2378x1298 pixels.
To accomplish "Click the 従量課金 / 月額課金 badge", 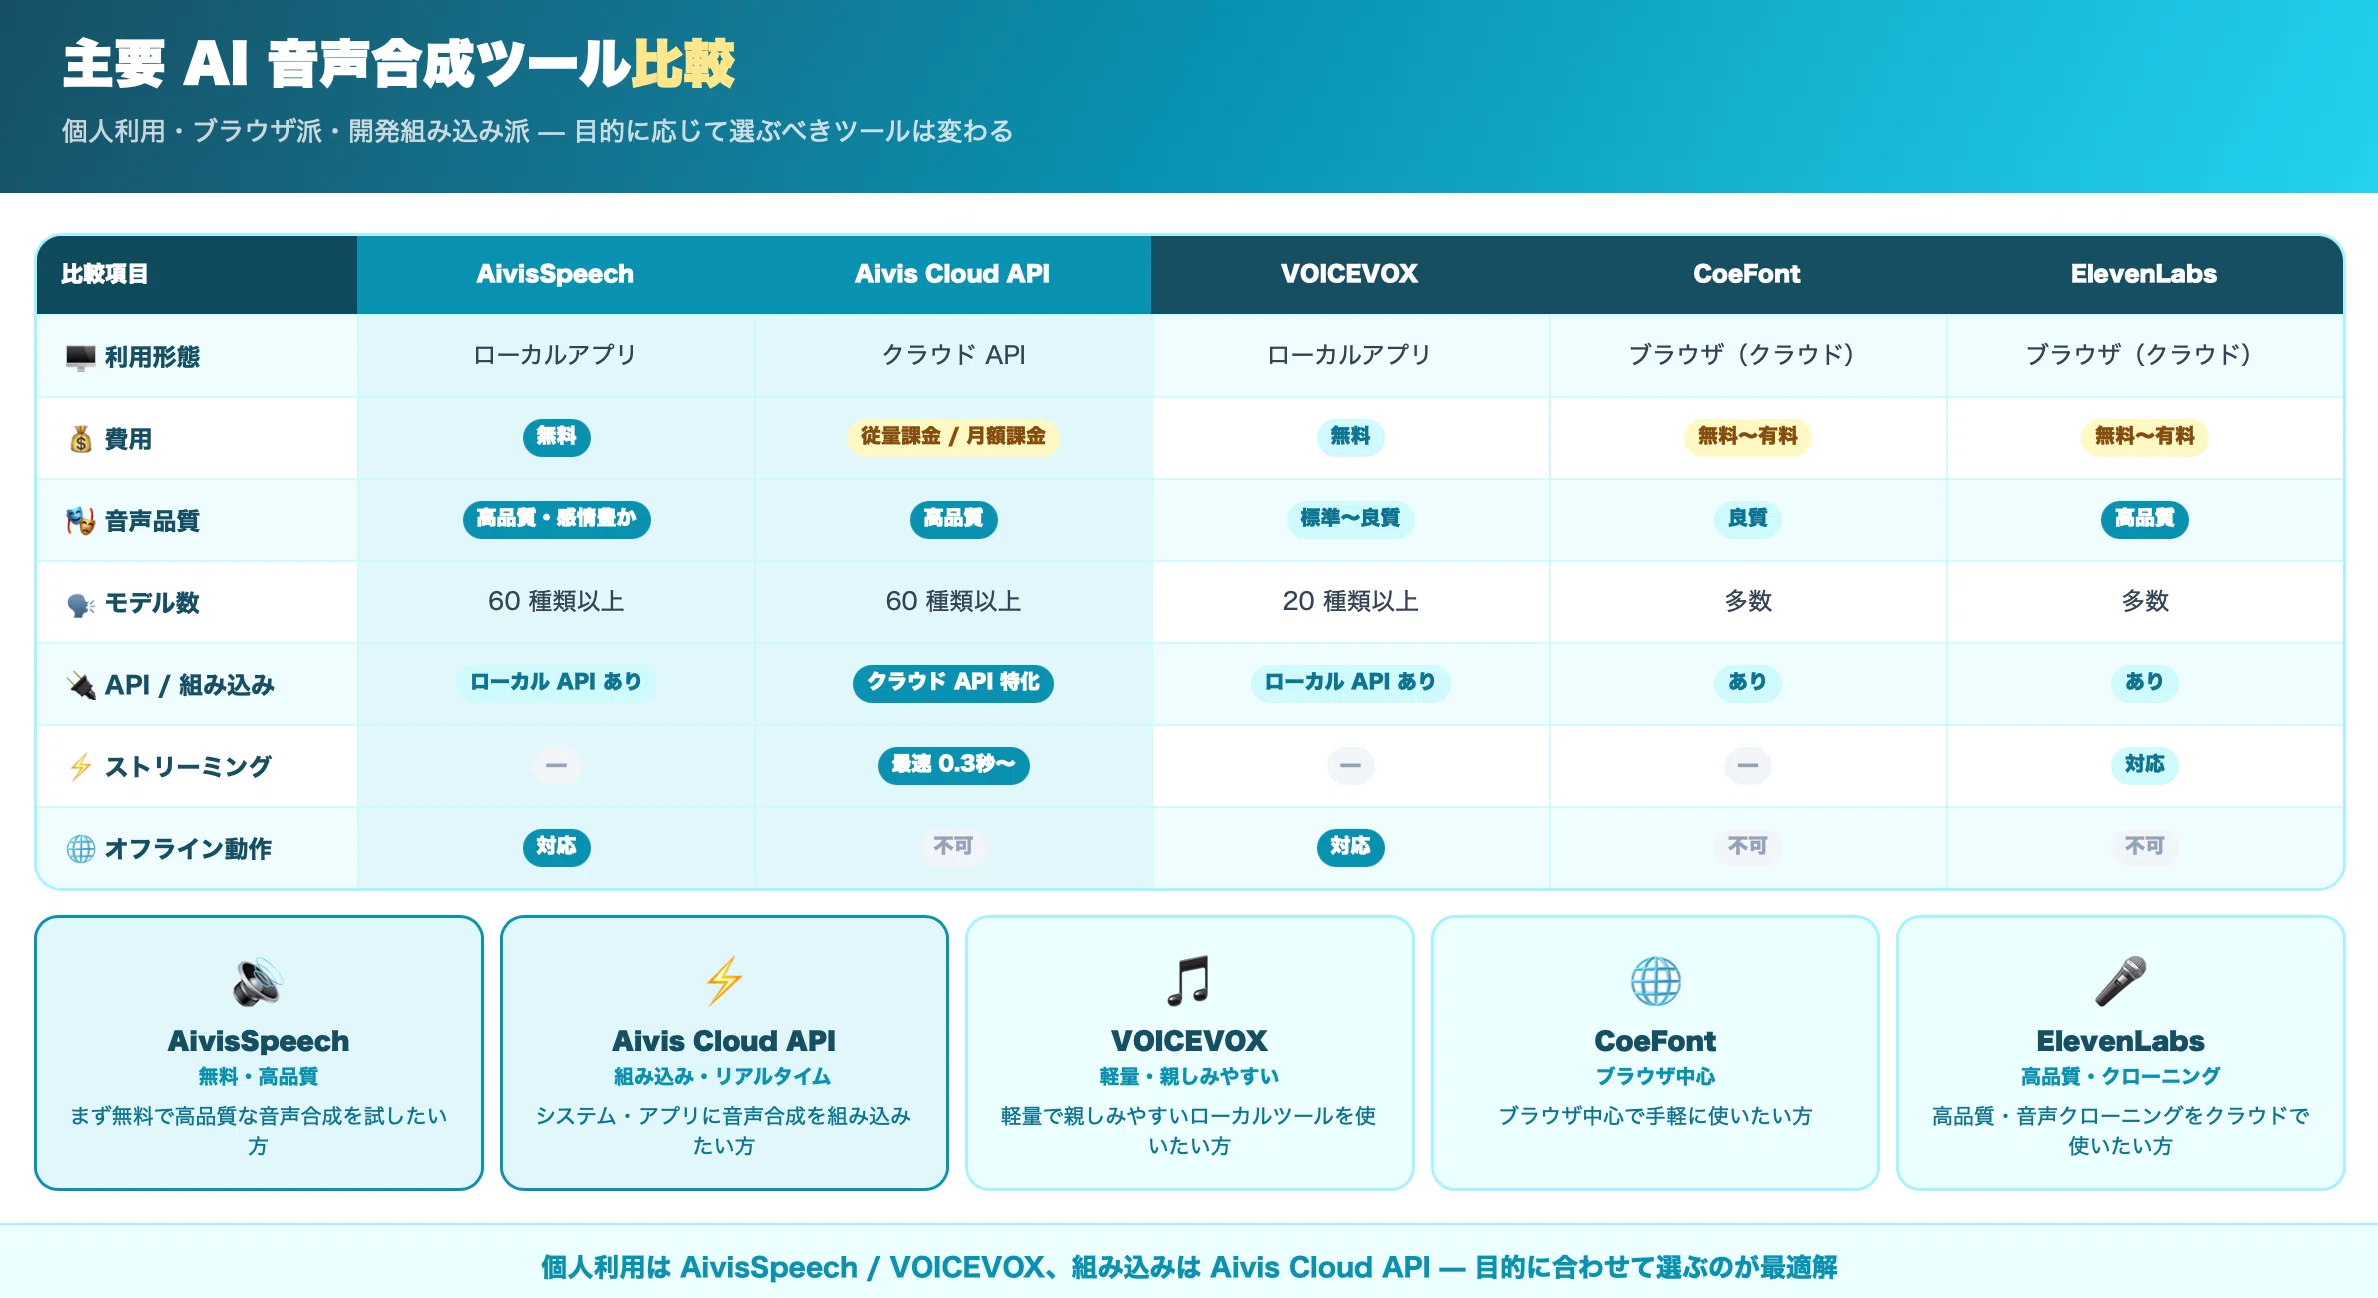I will tap(953, 437).
